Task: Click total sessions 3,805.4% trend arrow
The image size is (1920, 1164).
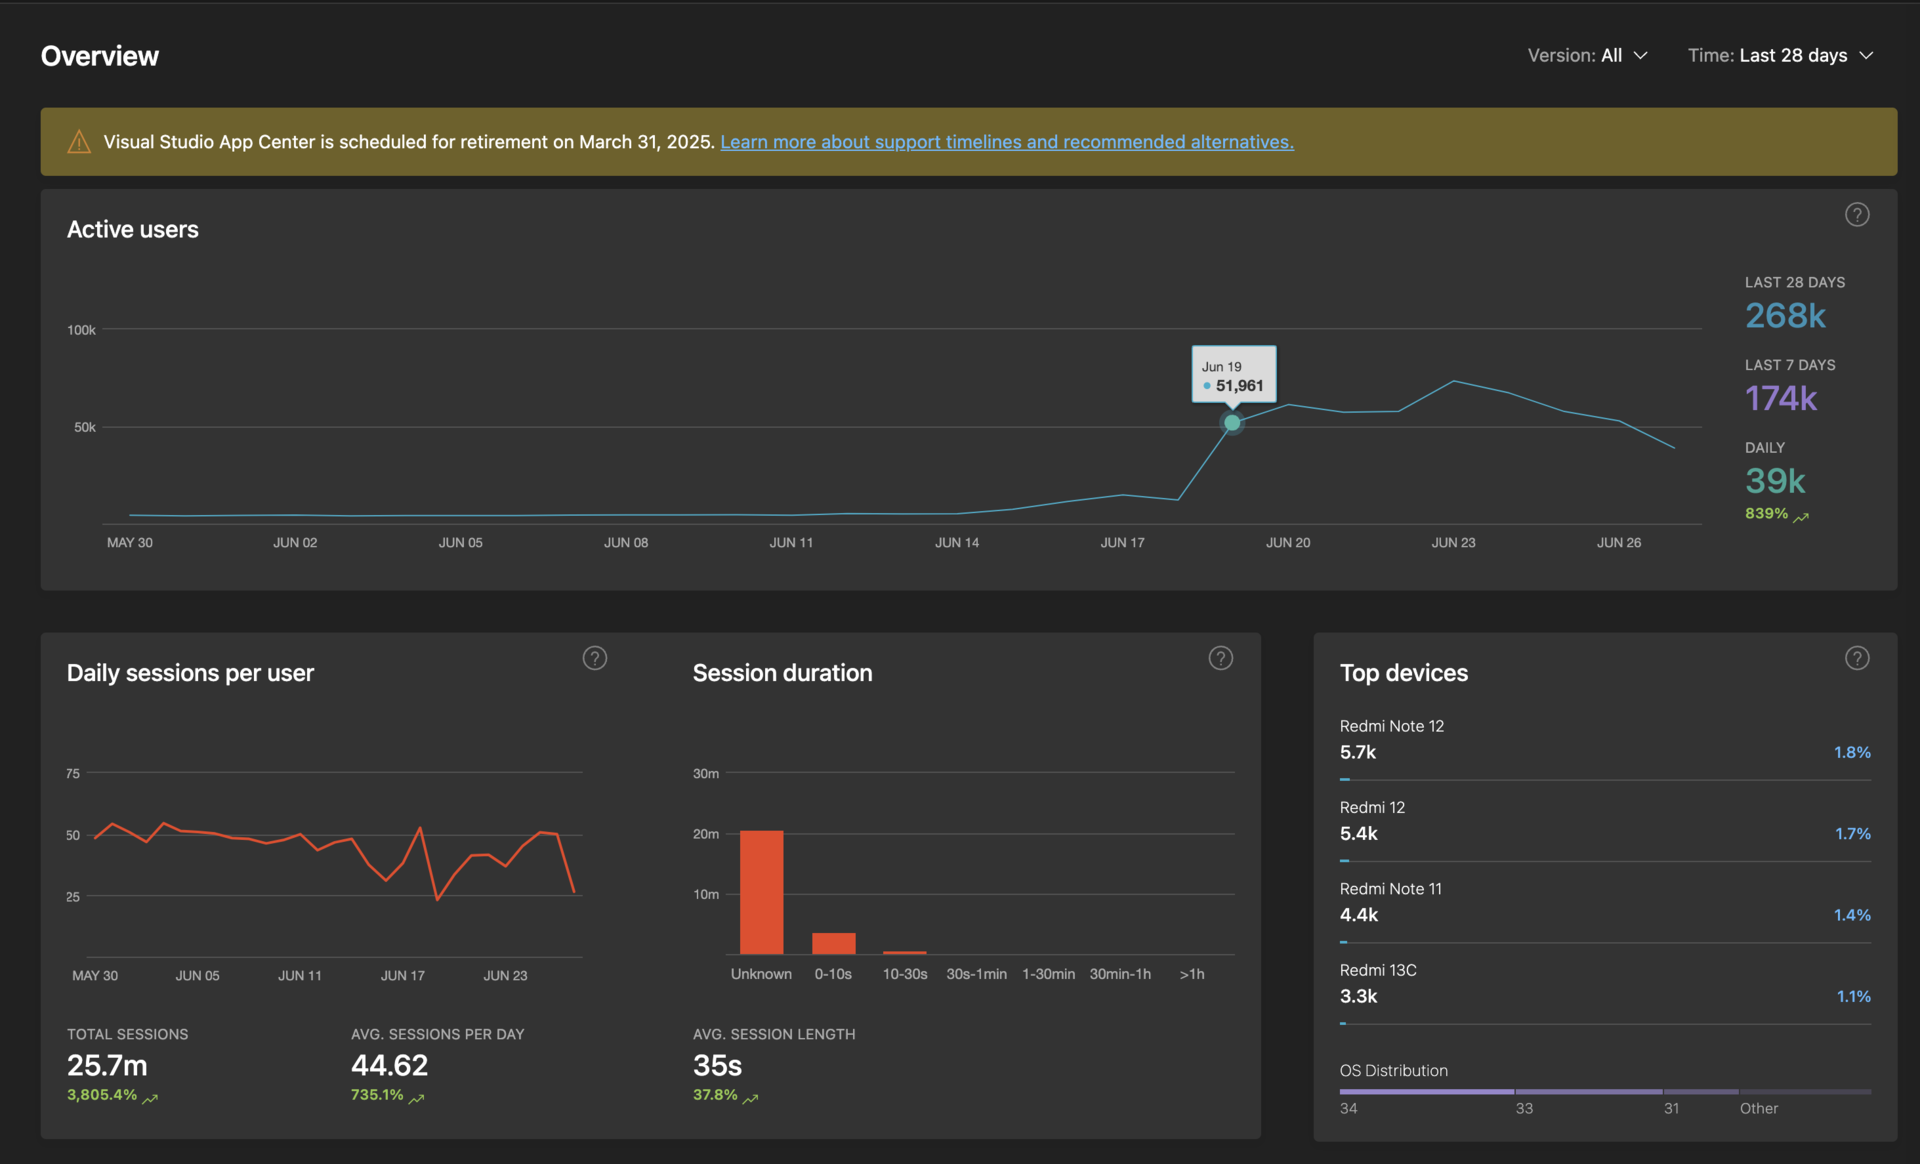Action: click(151, 1098)
